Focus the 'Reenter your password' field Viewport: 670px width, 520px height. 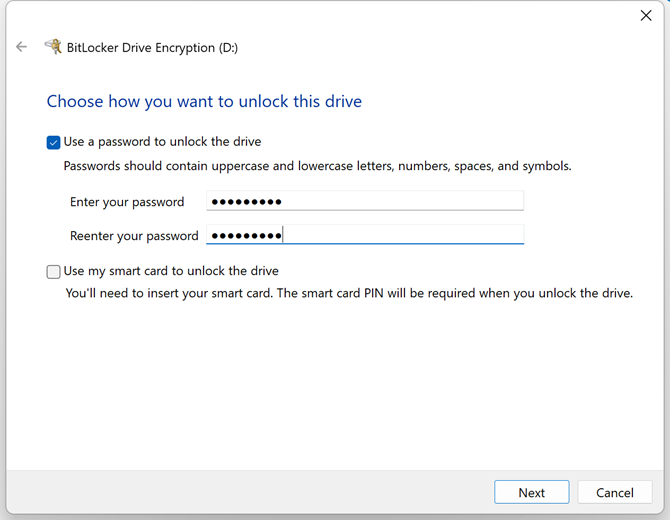[x=365, y=235]
